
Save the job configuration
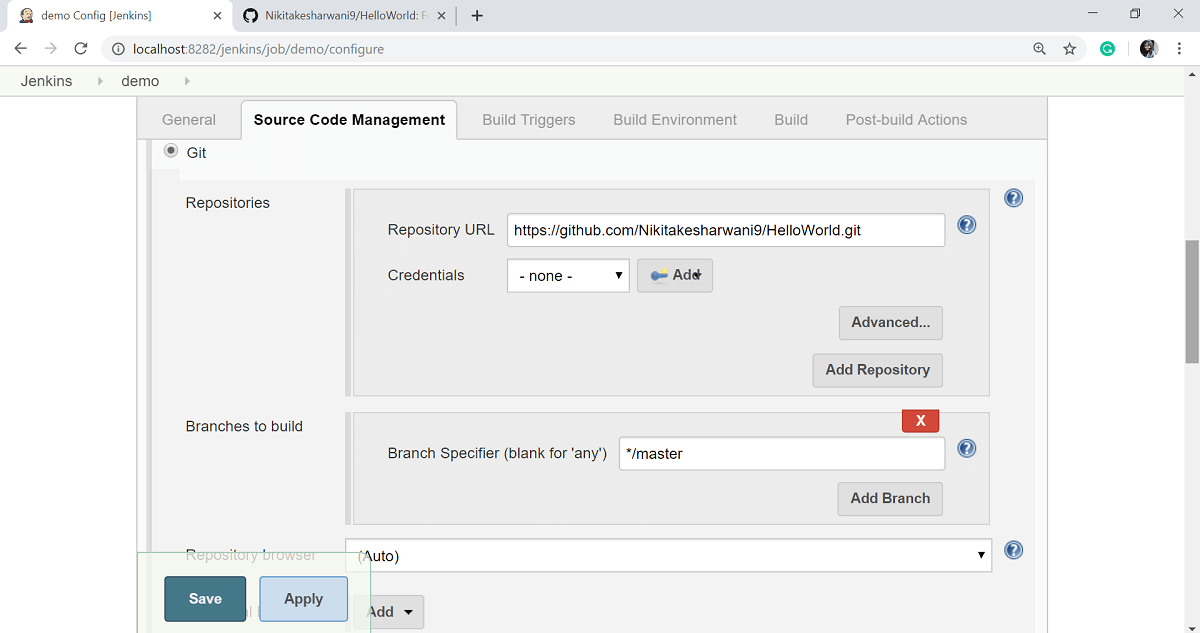[x=205, y=599]
